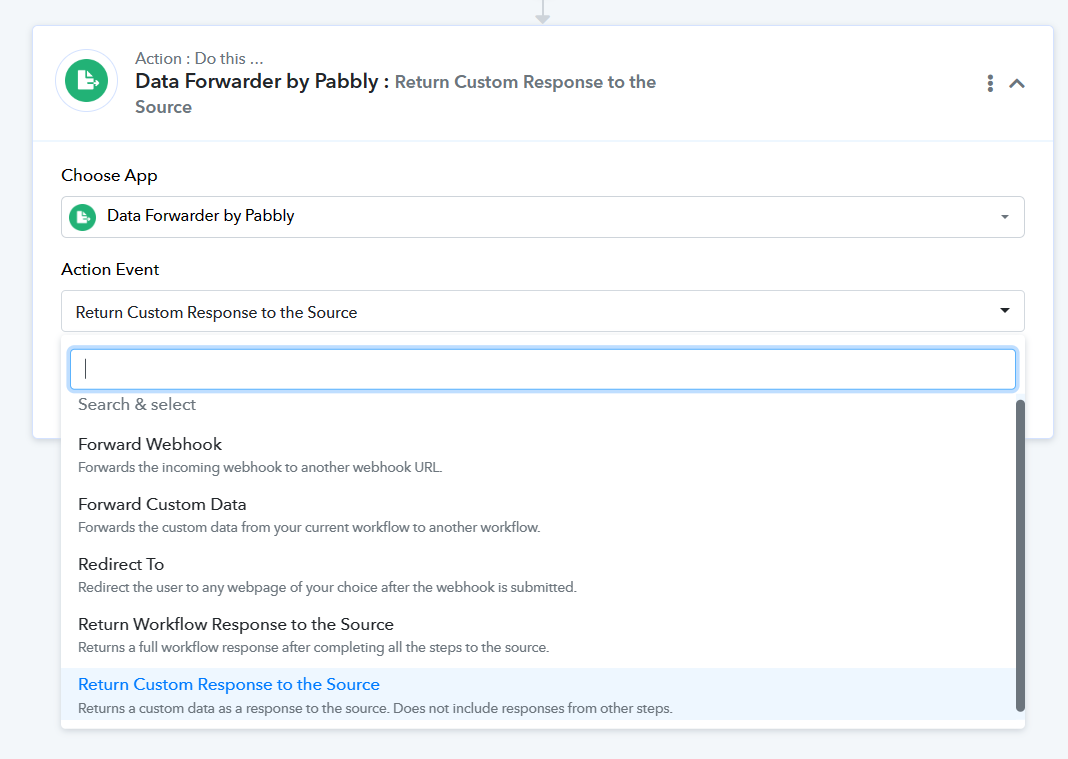The height and width of the screenshot is (759, 1068).
Task: Choose the Redirect To event
Action: (x=537, y=574)
